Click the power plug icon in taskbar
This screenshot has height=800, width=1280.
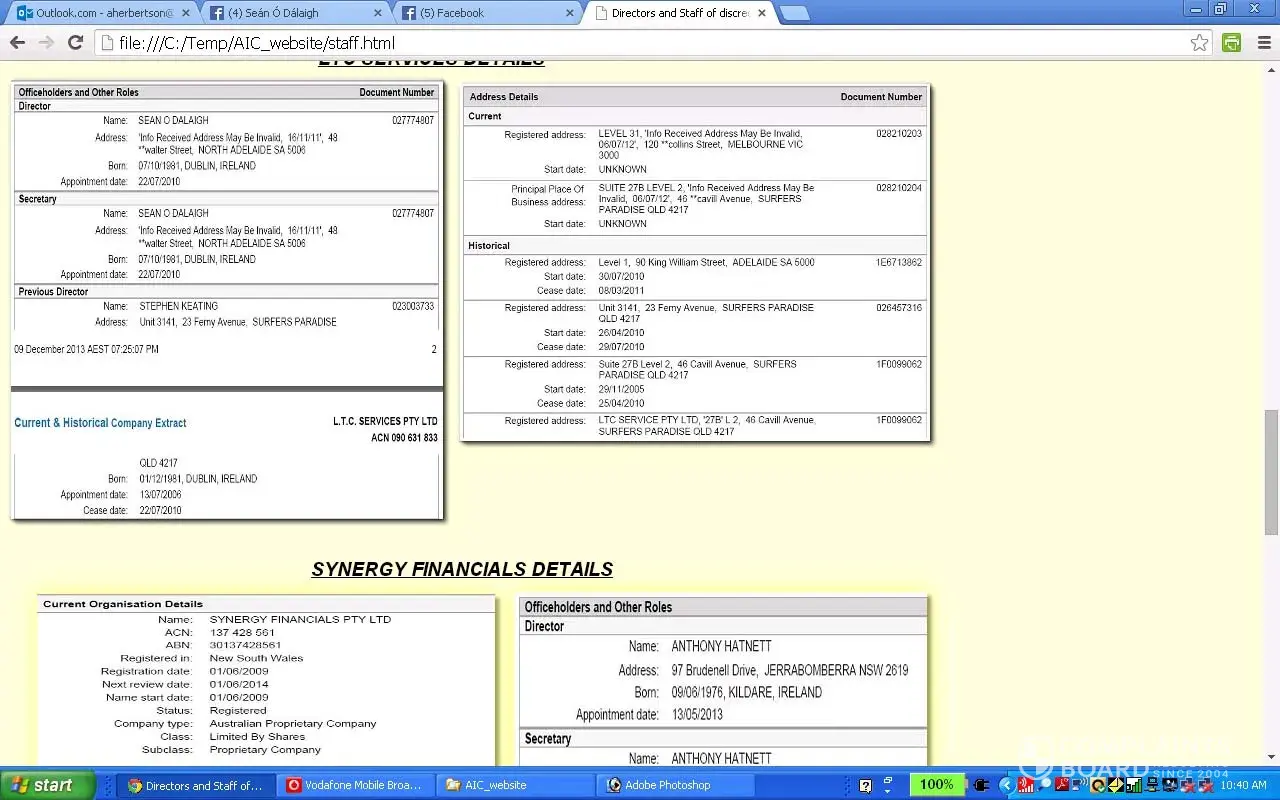[981, 785]
